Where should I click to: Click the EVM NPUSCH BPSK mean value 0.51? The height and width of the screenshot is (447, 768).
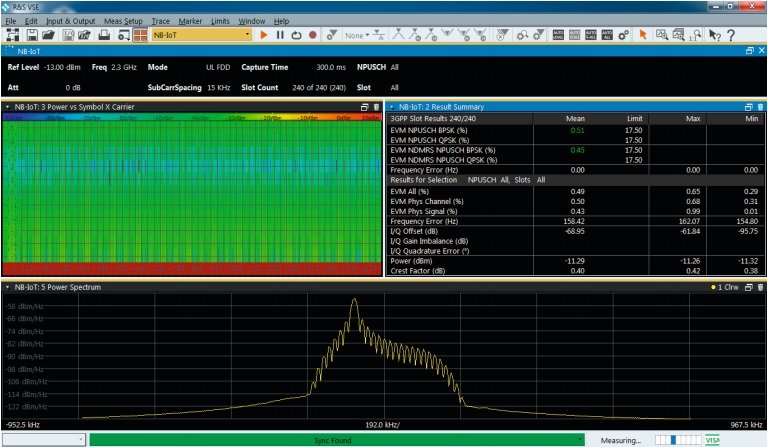pos(577,130)
